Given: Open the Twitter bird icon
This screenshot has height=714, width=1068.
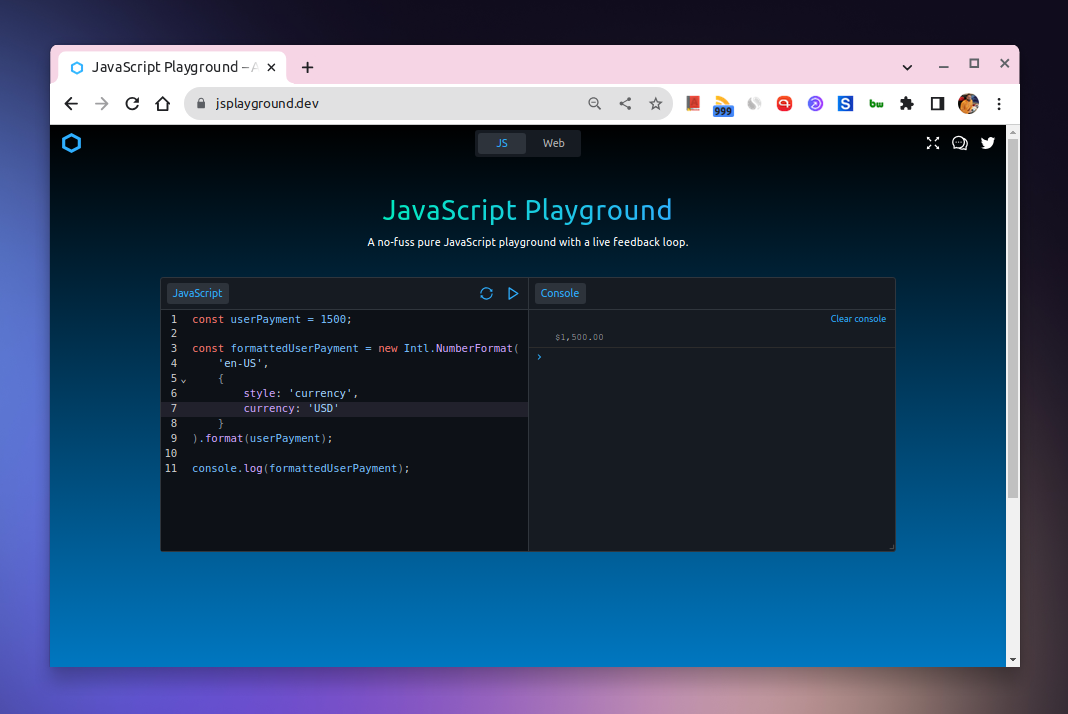Looking at the screenshot, I should click(988, 143).
